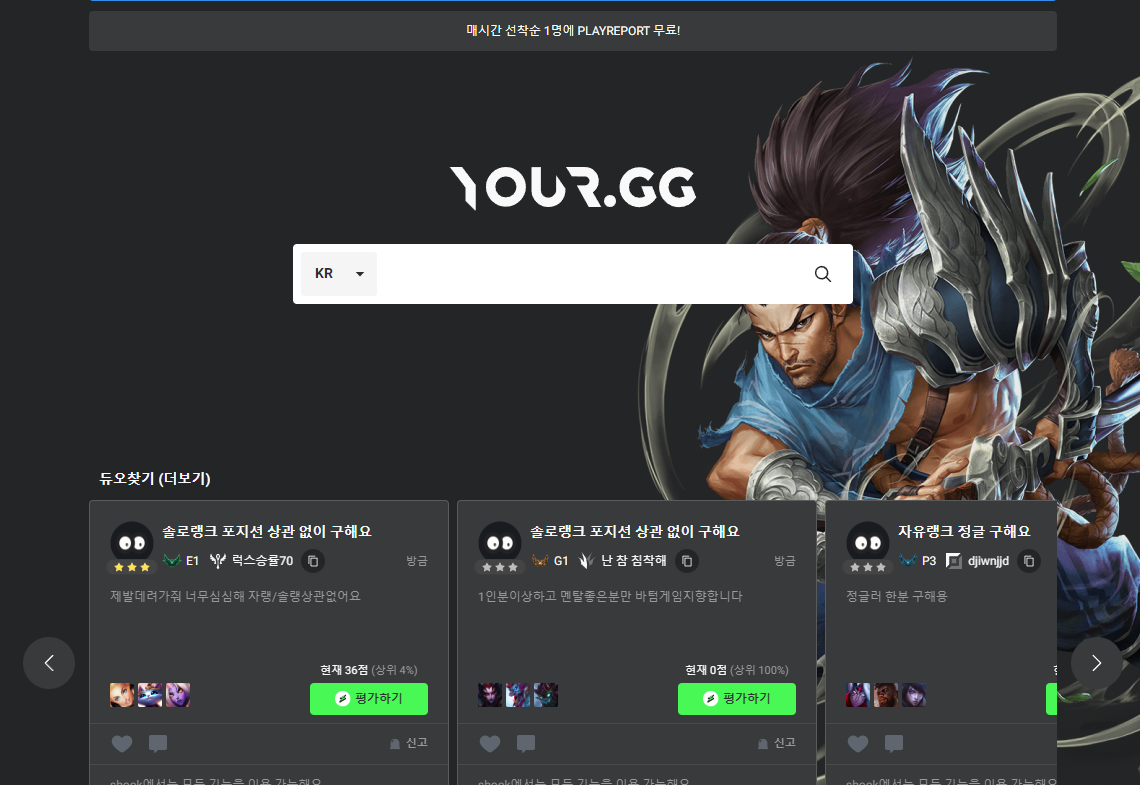
Task: Like the 난 참 침착해 card with heart icon
Action: (x=490, y=744)
